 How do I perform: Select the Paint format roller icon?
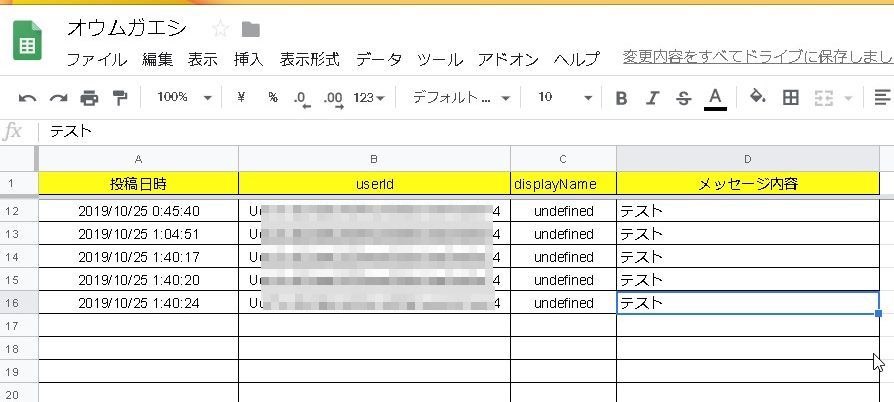(x=120, y=98)
